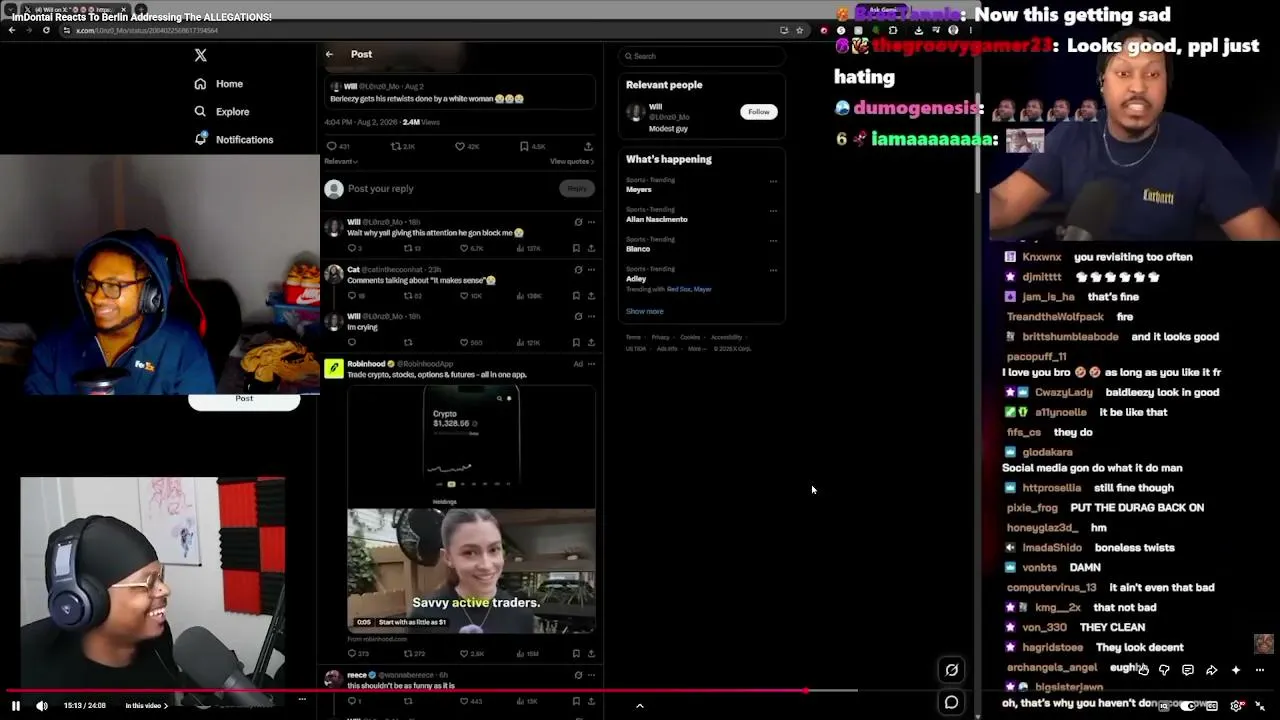Open more options on Robinhood ad
This screenshot has height=720, width=1280.
tap(591, 364)
